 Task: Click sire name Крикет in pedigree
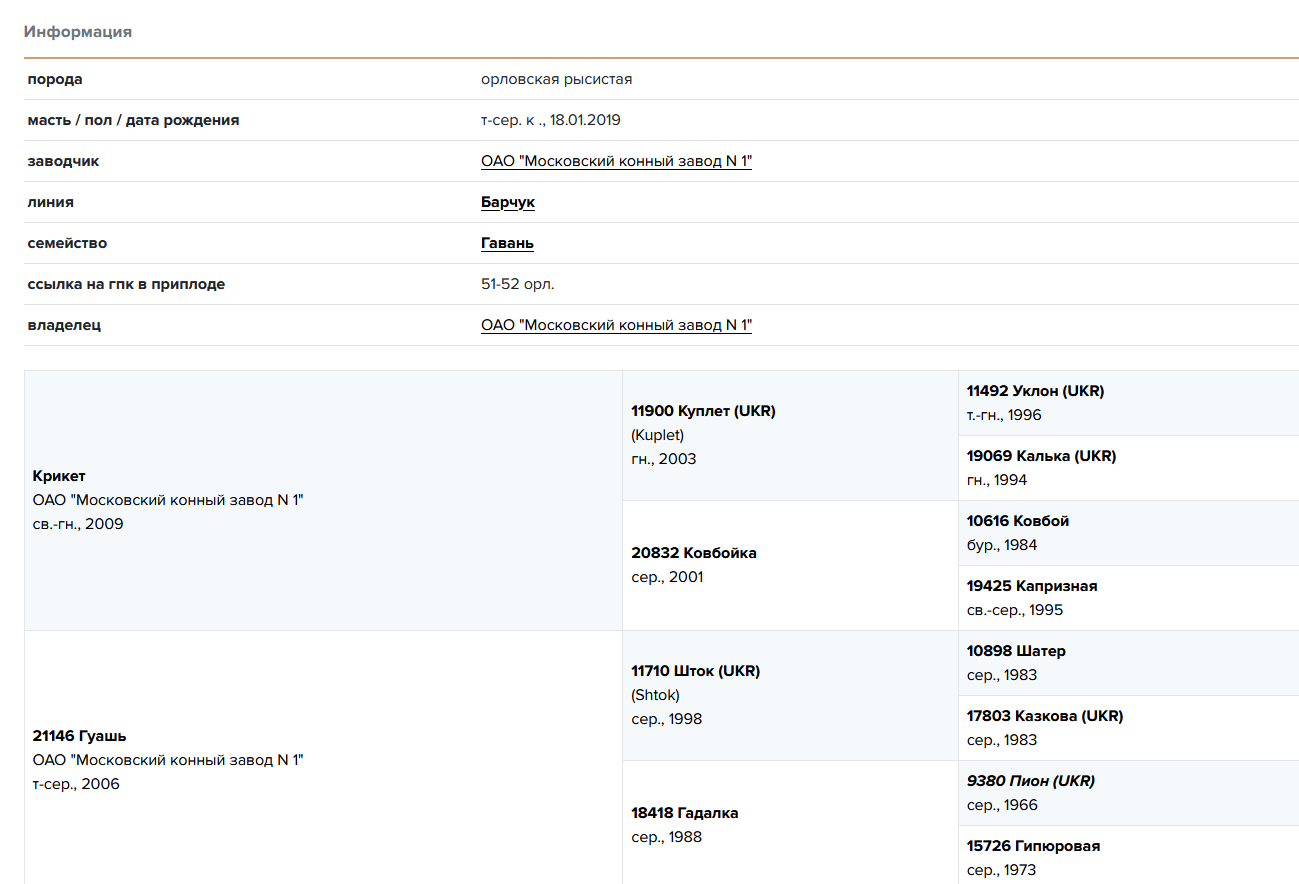(x=59, y=476)
